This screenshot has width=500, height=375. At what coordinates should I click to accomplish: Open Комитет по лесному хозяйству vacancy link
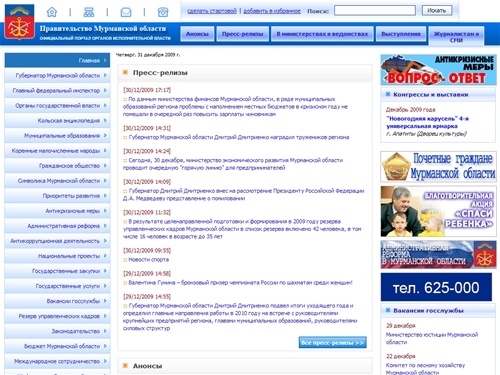425,369
